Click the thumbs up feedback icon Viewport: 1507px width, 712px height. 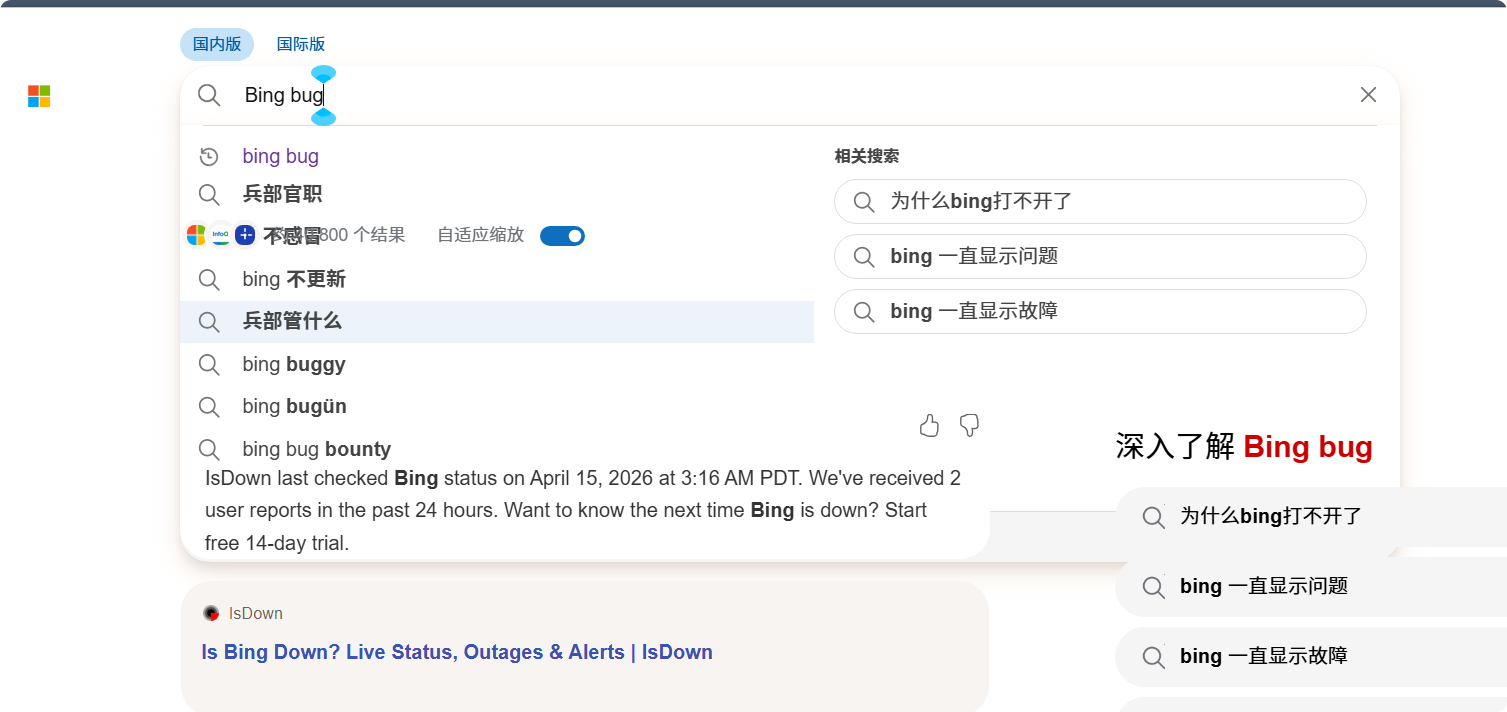pos(929,426)
